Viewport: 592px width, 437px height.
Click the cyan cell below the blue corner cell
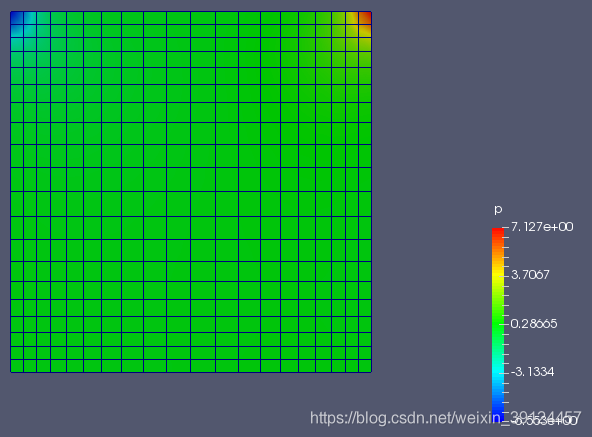point(17,31)
